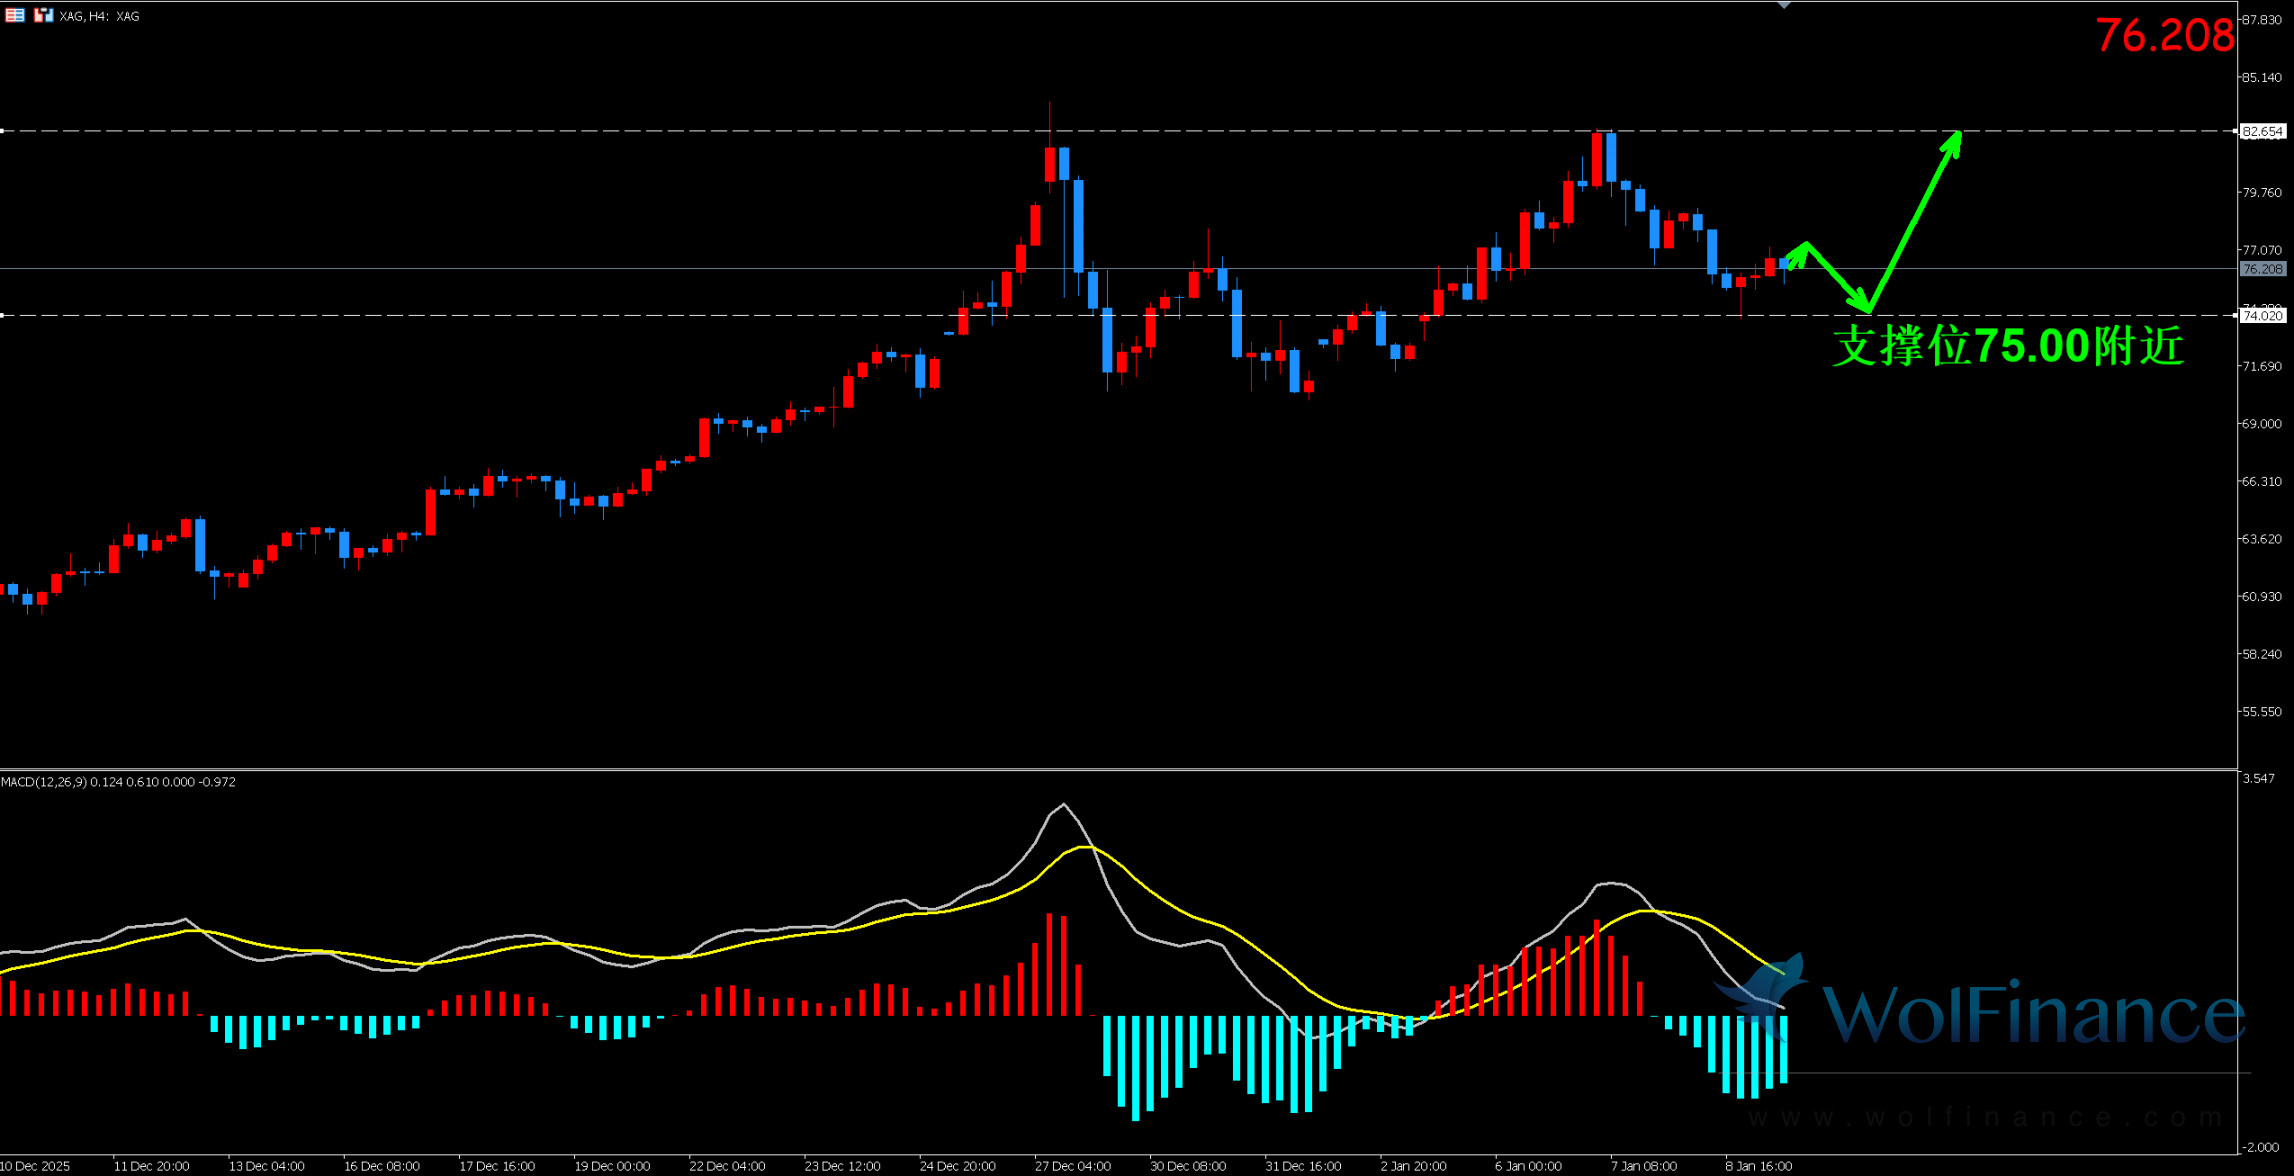2294x1176 pixels.
Task: Select the yellow MACD signal line peak
Action: click(x=1085, y=847)
